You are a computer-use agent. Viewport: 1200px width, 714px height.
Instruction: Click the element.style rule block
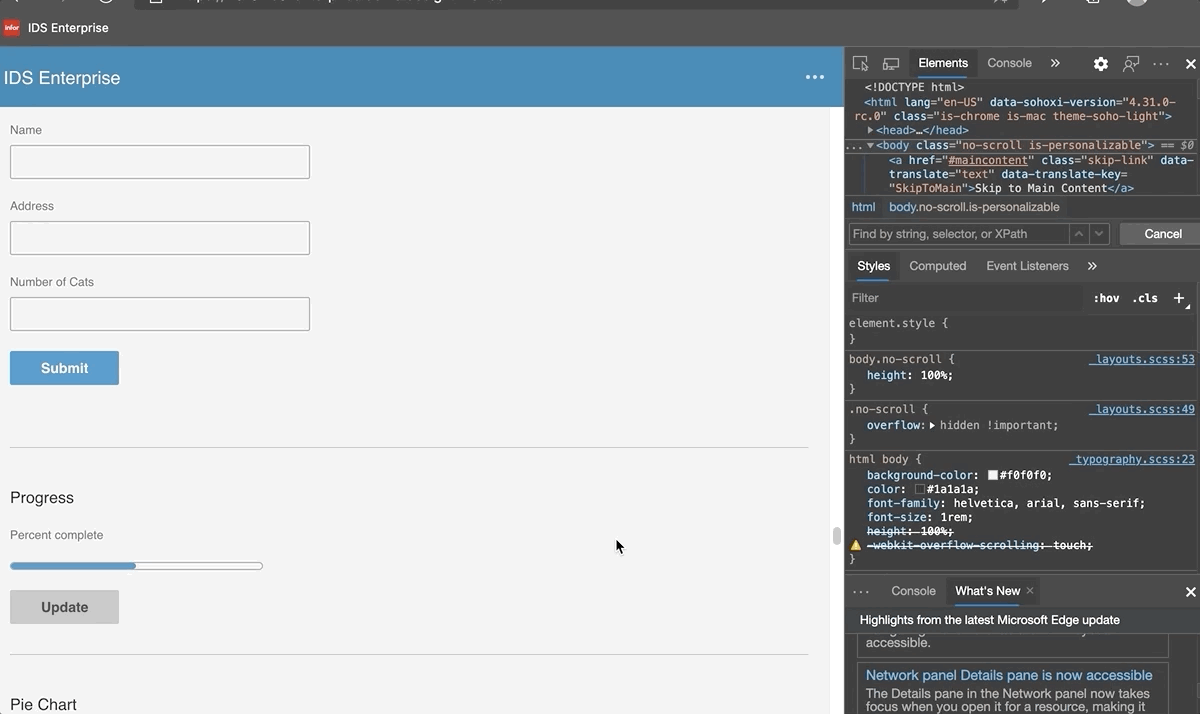[x=1021, y=331]
